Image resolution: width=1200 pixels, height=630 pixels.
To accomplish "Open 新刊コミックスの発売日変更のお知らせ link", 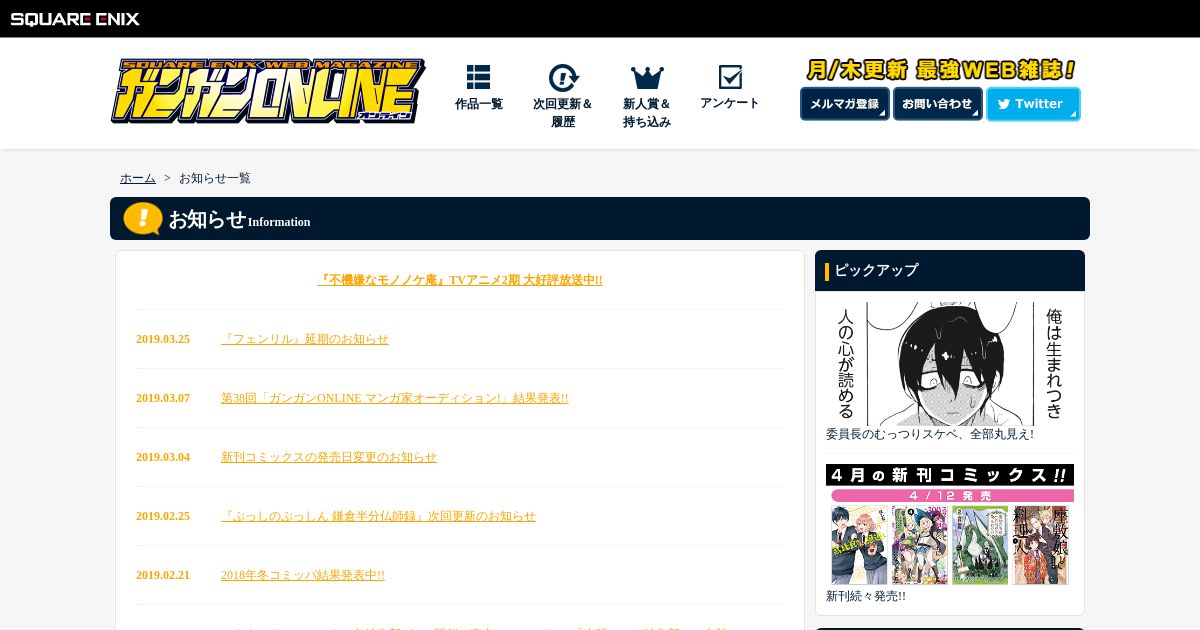I will coord(329,457).
